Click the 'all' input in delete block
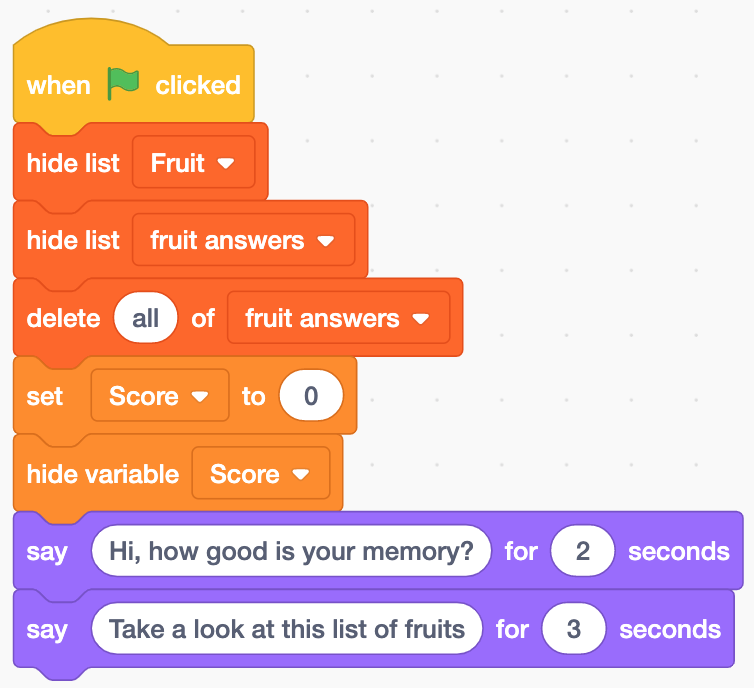 [x=145, y=318]
